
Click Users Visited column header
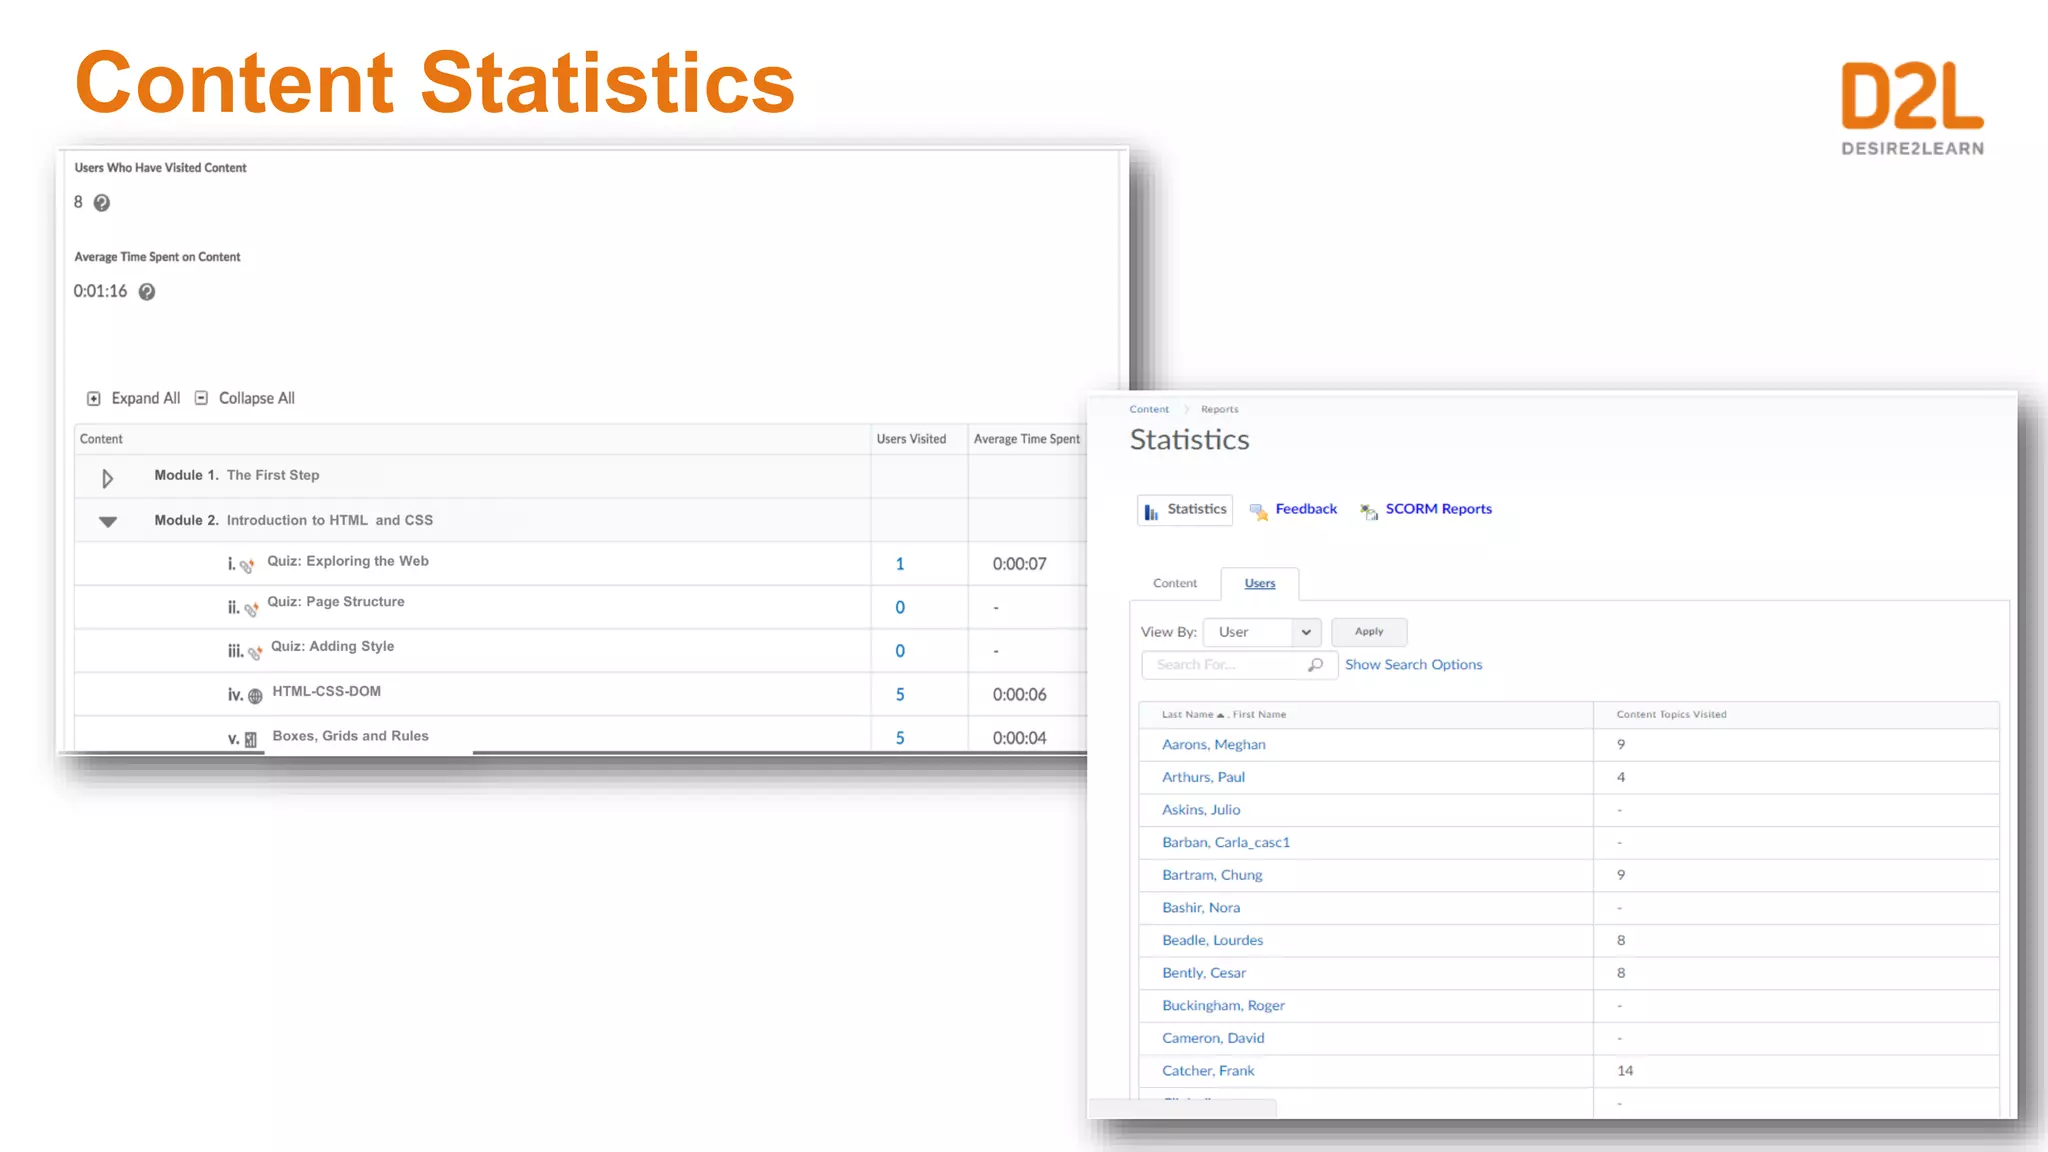(911, 439)
